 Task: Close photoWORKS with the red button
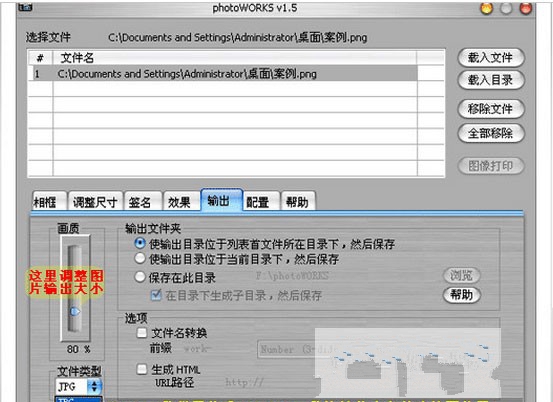pyautogui.click(x=526, y=8)
